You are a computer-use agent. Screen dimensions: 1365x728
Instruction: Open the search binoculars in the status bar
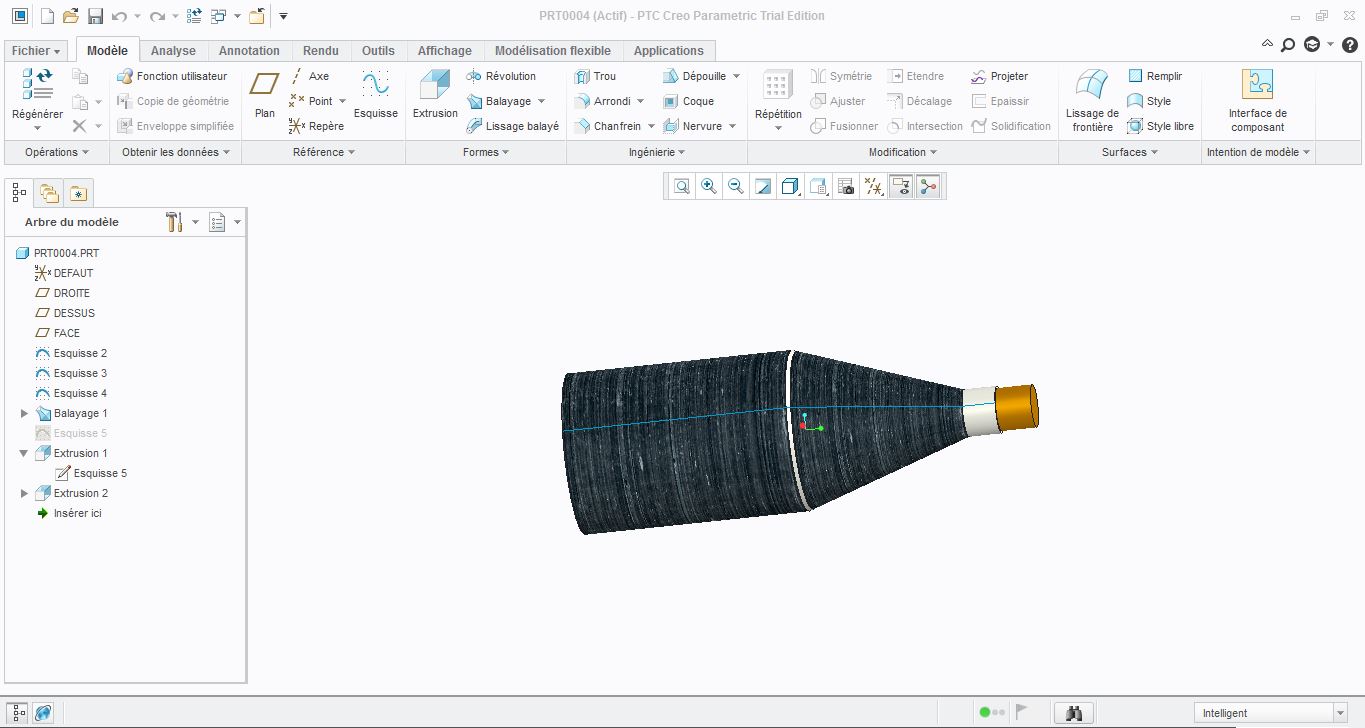pyautogui.click(x=1075, y=713)
